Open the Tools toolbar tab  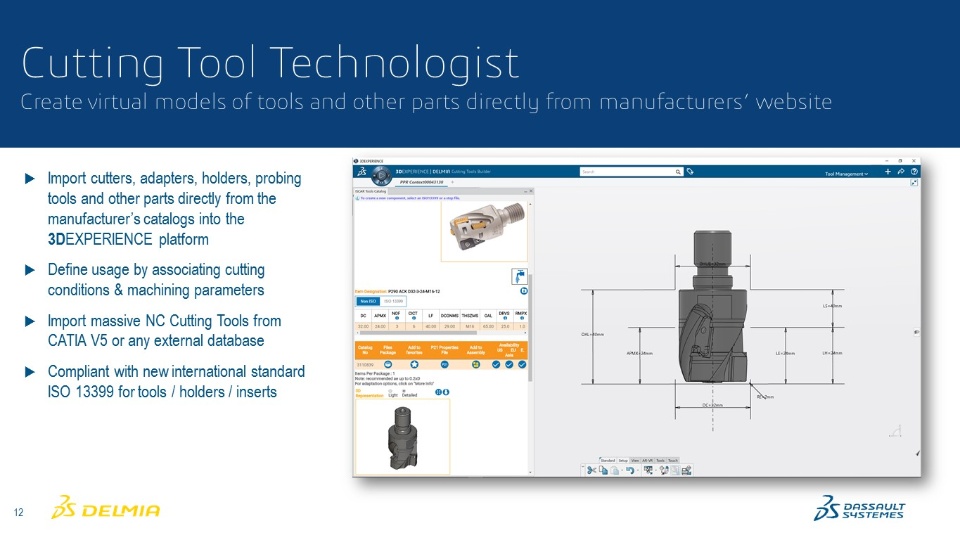661,460
